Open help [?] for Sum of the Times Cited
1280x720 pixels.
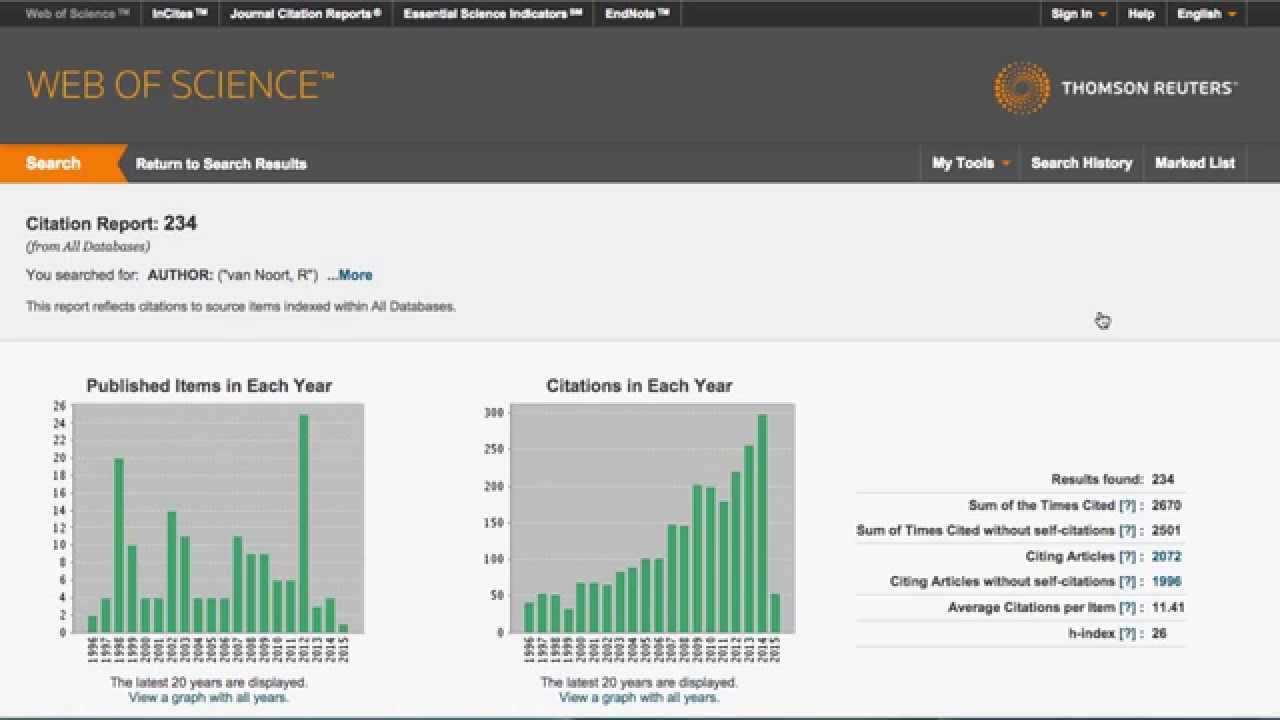click(x=1128, y=506)
